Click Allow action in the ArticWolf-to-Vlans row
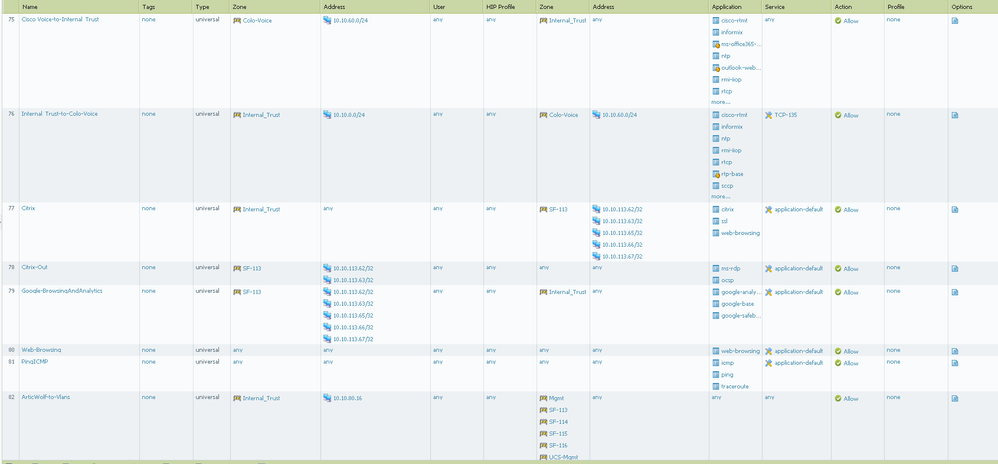 (x=850, y=399)
